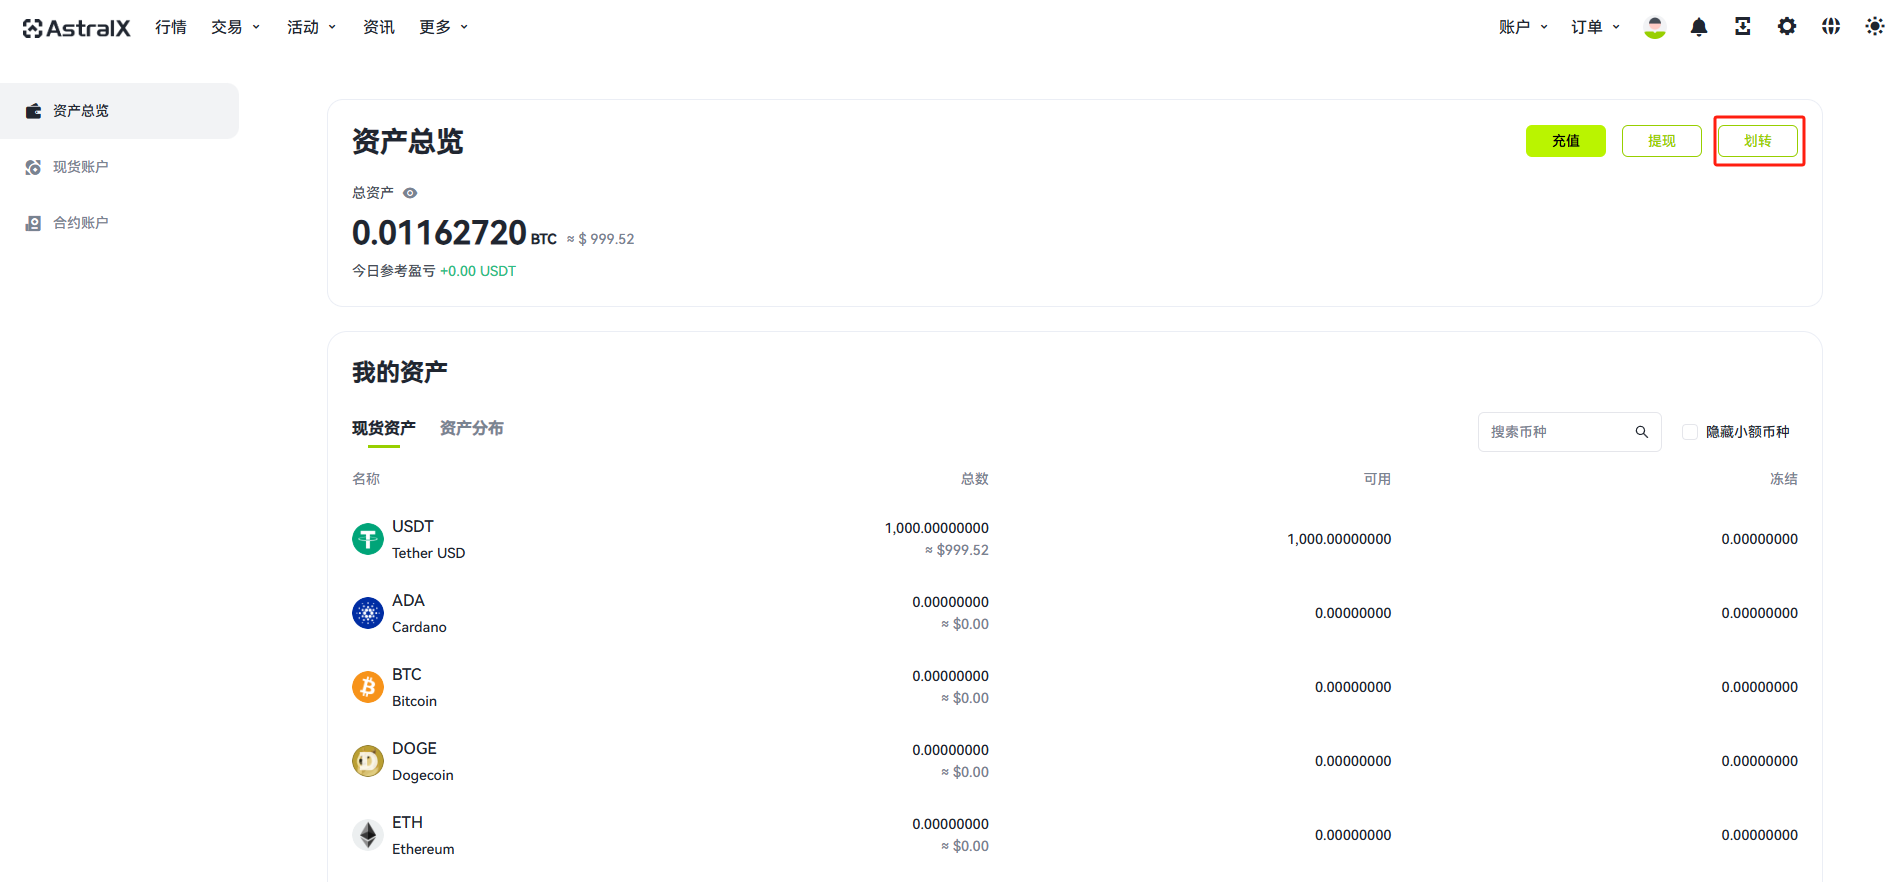Click the '+0.00 USDT' daily profit value
This screenshot has height=882, width=1898.
coord(478,271)
